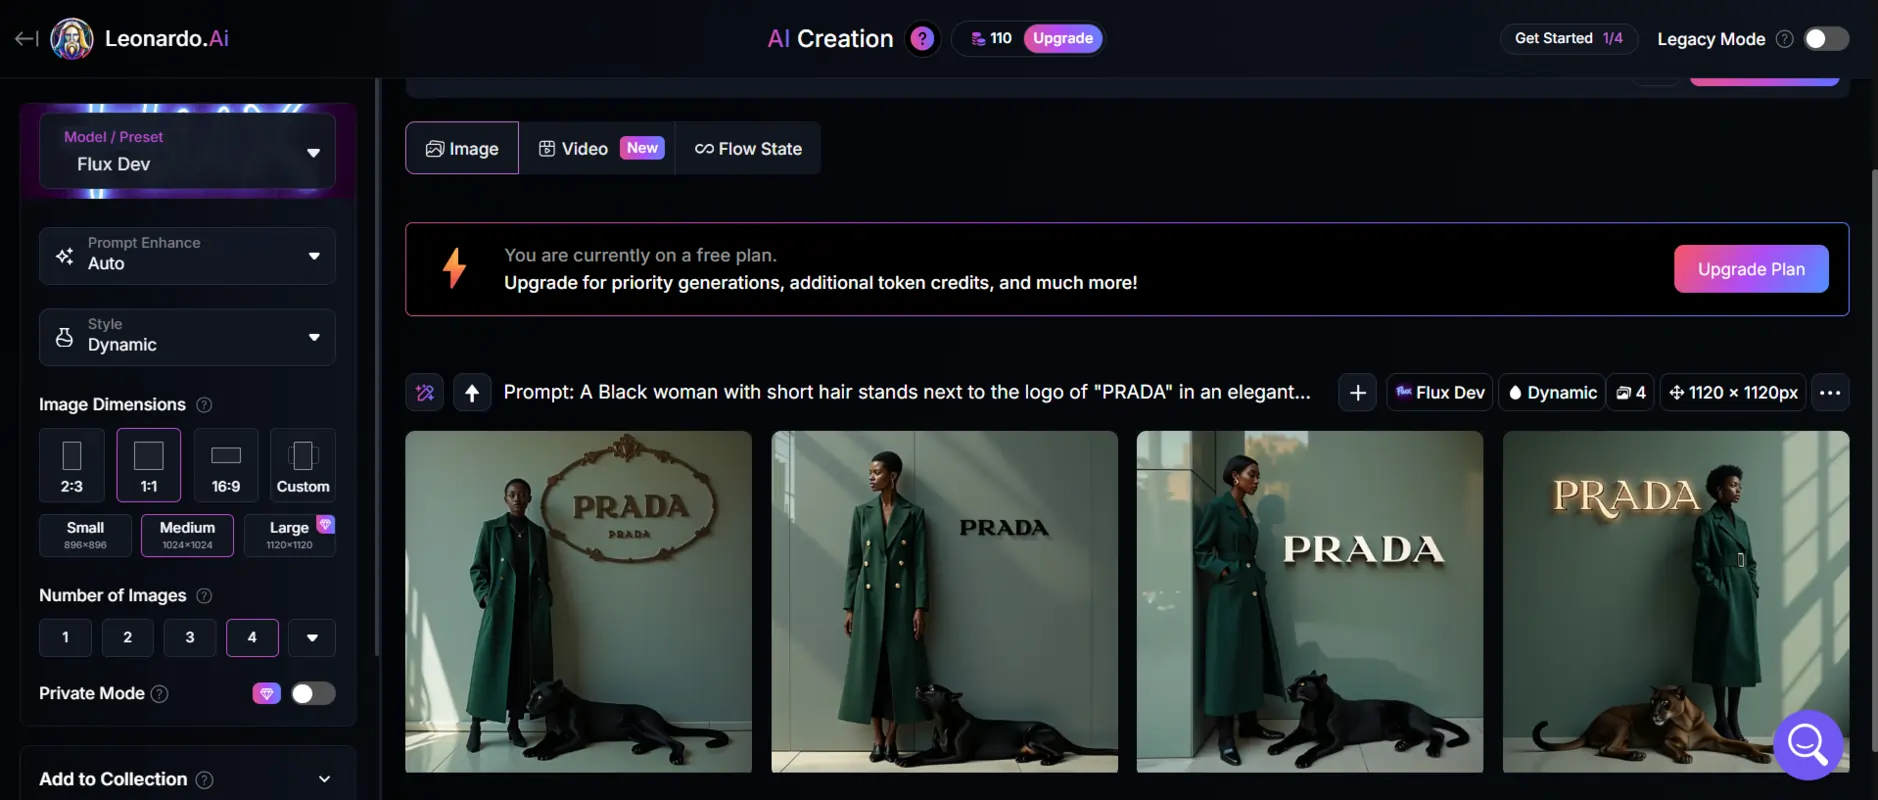Click the Dynamic style tag
Image resolution: width=1878 pixels, height=800 pixels.
1553,393
